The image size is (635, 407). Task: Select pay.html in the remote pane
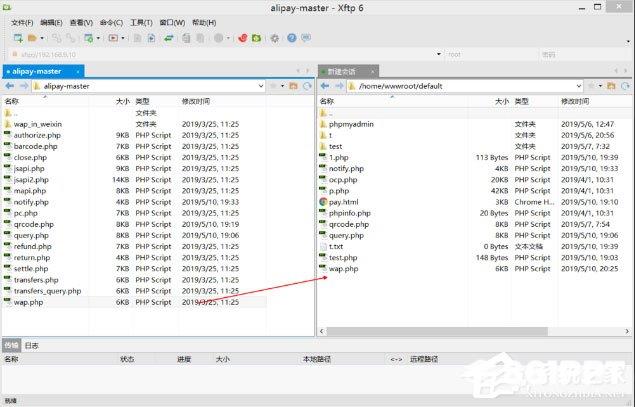343,202
